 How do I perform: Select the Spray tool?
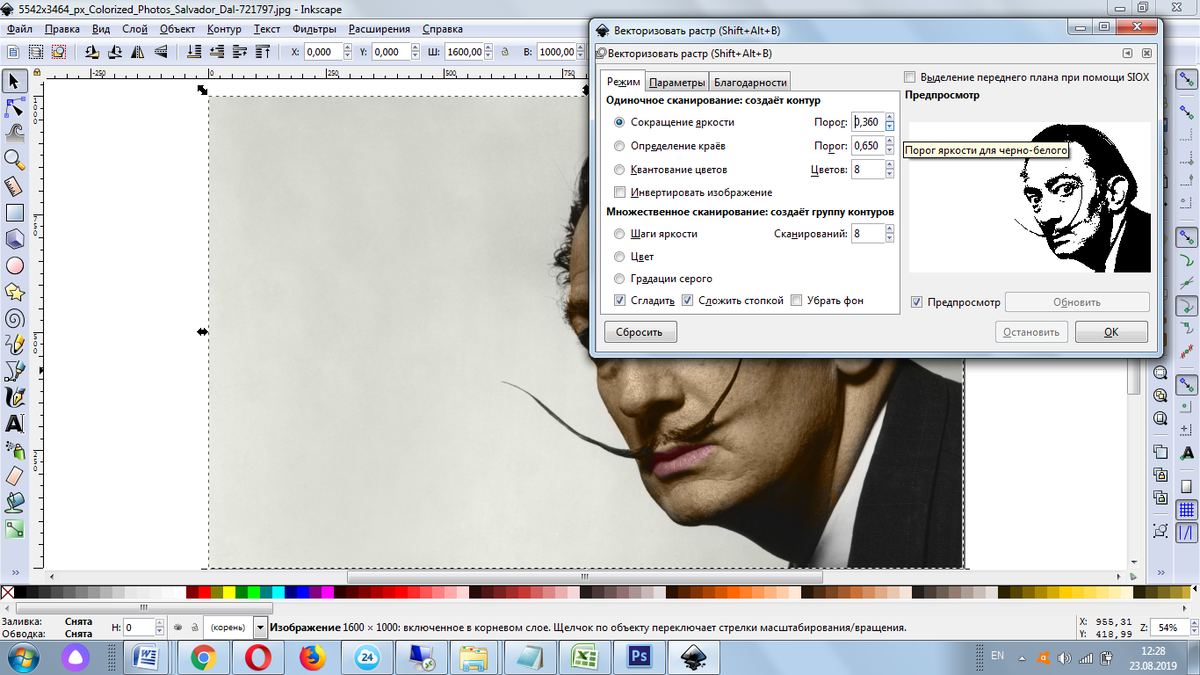(x=15, y=450)
